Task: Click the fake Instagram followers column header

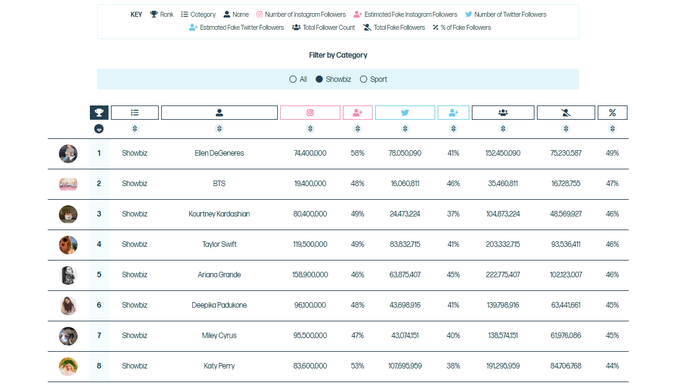Action: (358, 113)
